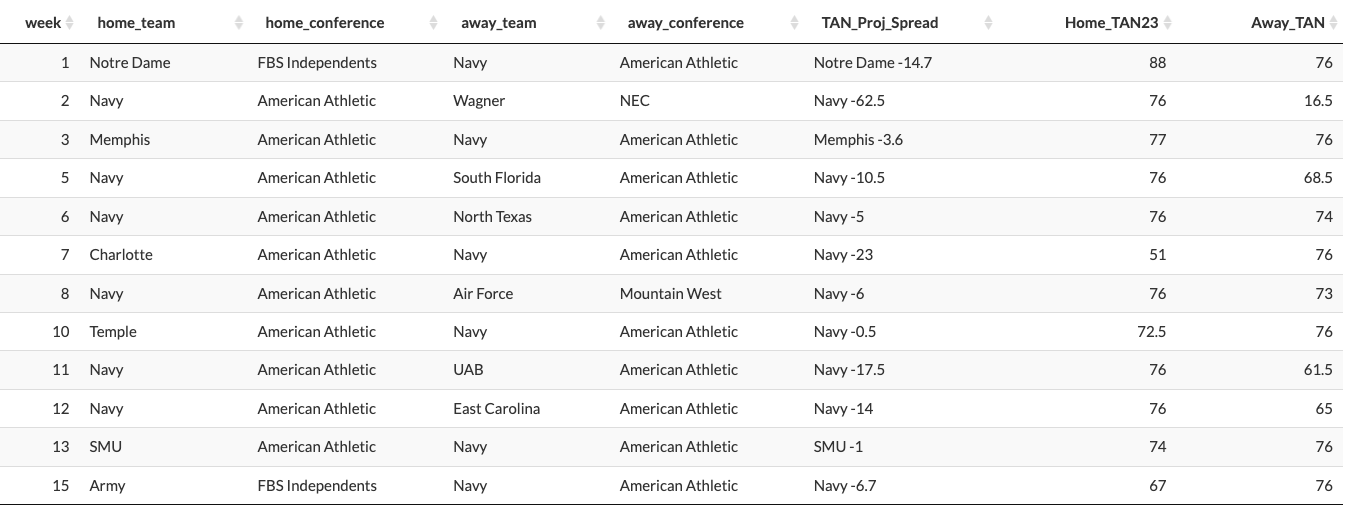
Task: Click the sort arrows beside week header
Action: 70,23
